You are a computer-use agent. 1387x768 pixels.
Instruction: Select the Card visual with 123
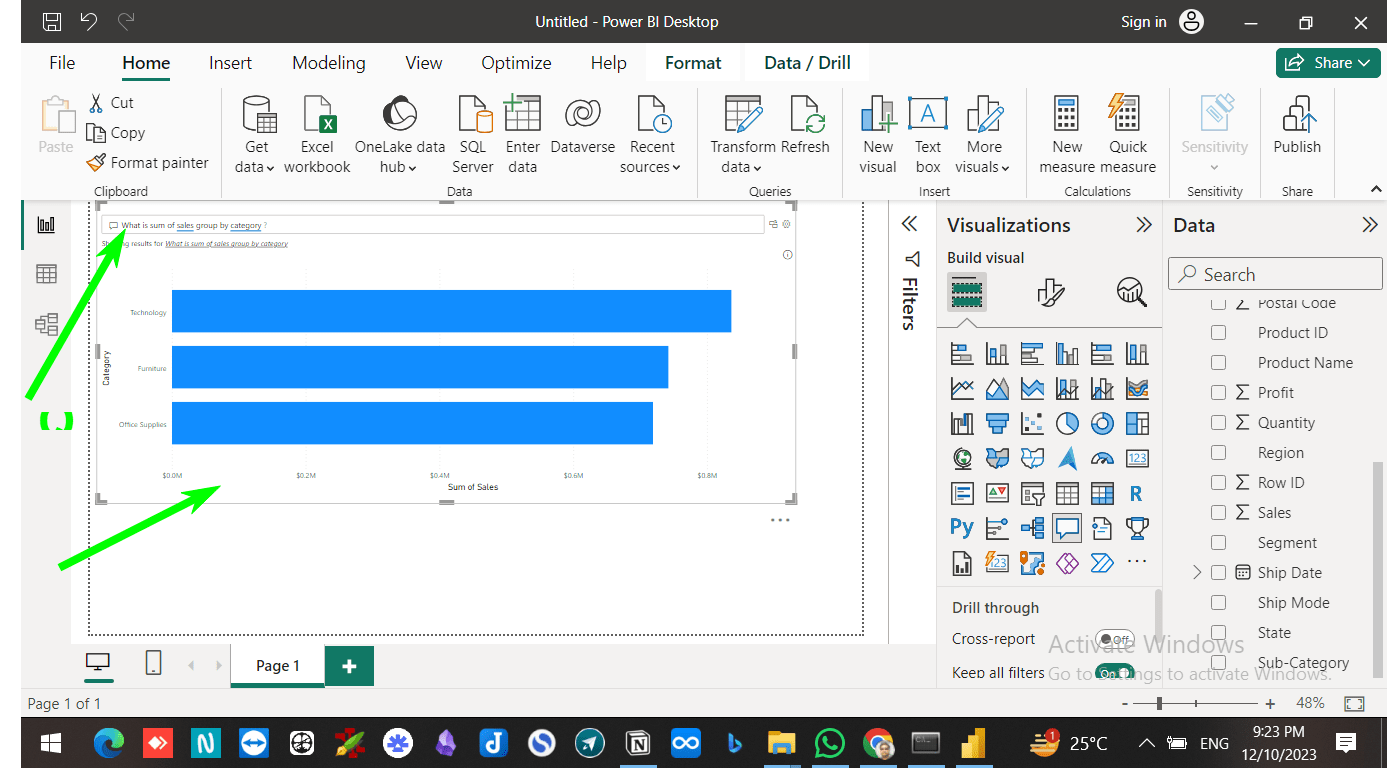click(1137, 458)
